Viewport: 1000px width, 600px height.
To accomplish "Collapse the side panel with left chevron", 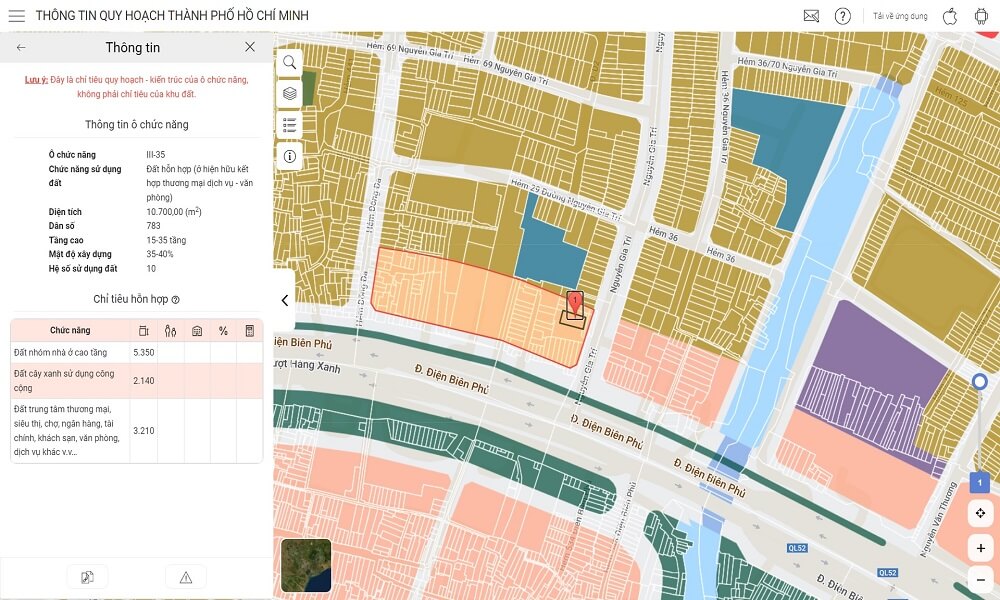I will click(x=284, y=300).
